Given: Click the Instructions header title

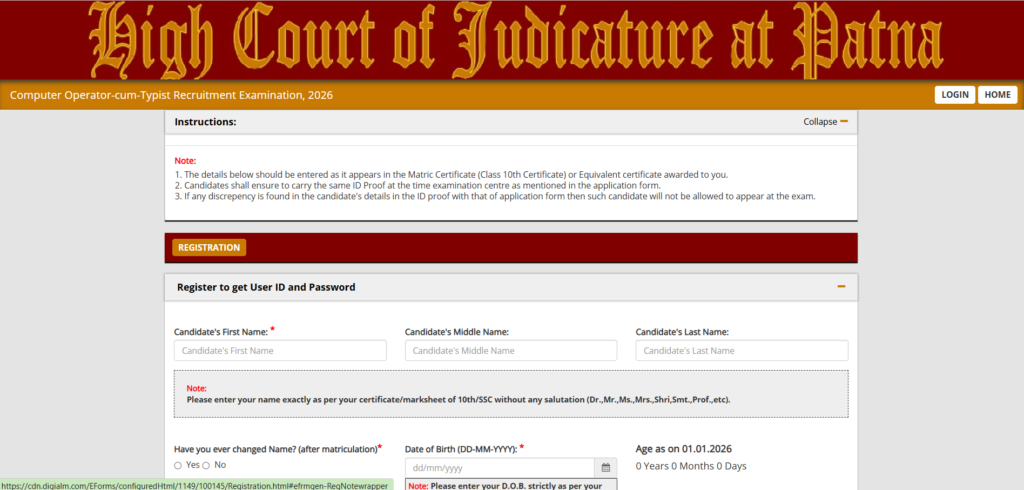Looking at the screenshot, I should click(206, 122).
